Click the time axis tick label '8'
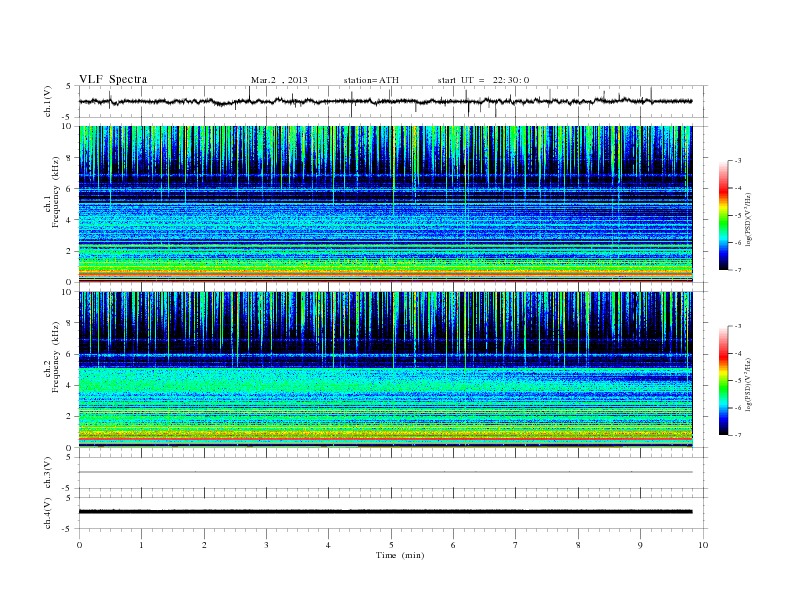The width and height of the screenshot is (792, 612). [x=578, y=545]
